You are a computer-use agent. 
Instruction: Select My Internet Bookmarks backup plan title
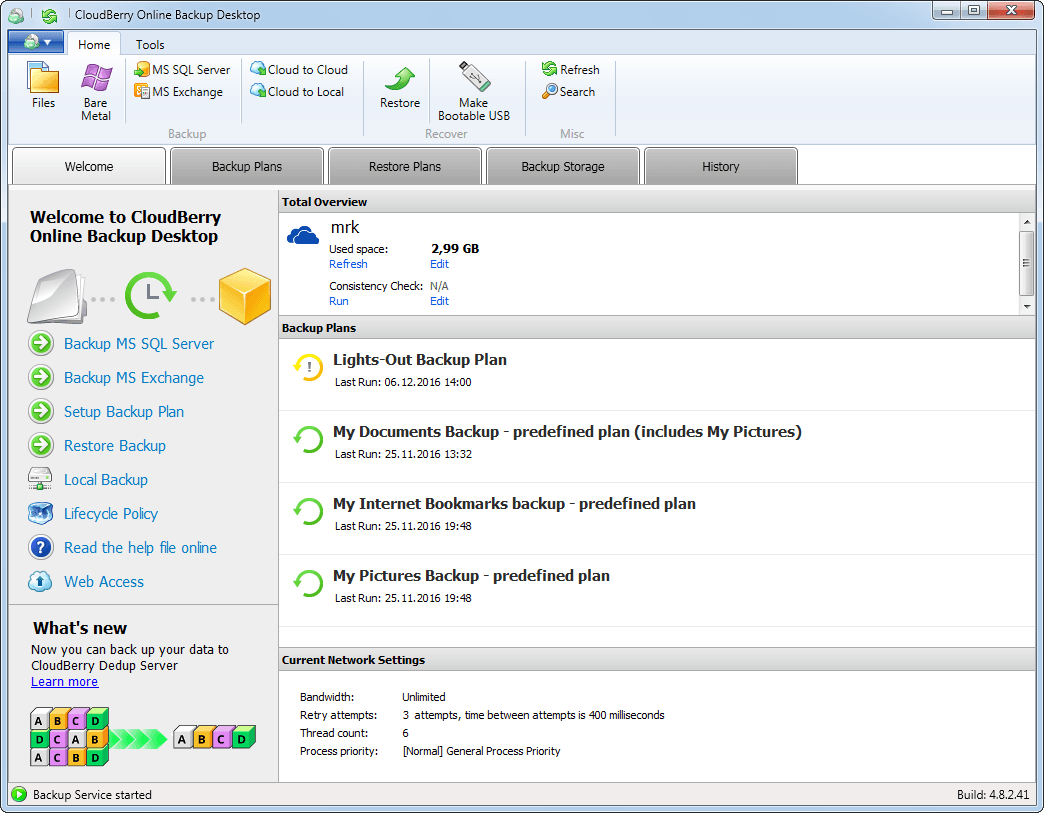(515, 503)
